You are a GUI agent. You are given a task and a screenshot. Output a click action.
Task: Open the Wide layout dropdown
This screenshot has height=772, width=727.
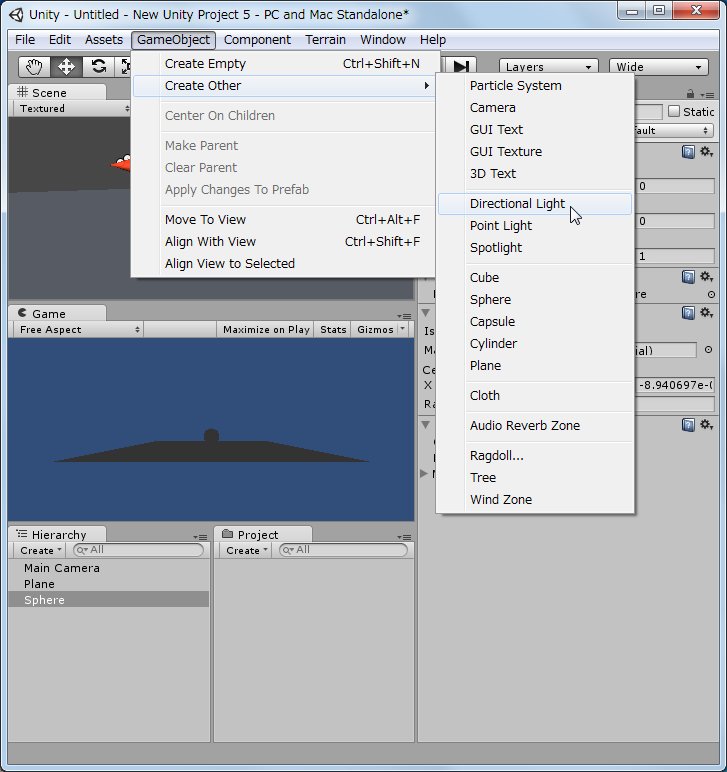pyautogui.click(x=658, y=67)
